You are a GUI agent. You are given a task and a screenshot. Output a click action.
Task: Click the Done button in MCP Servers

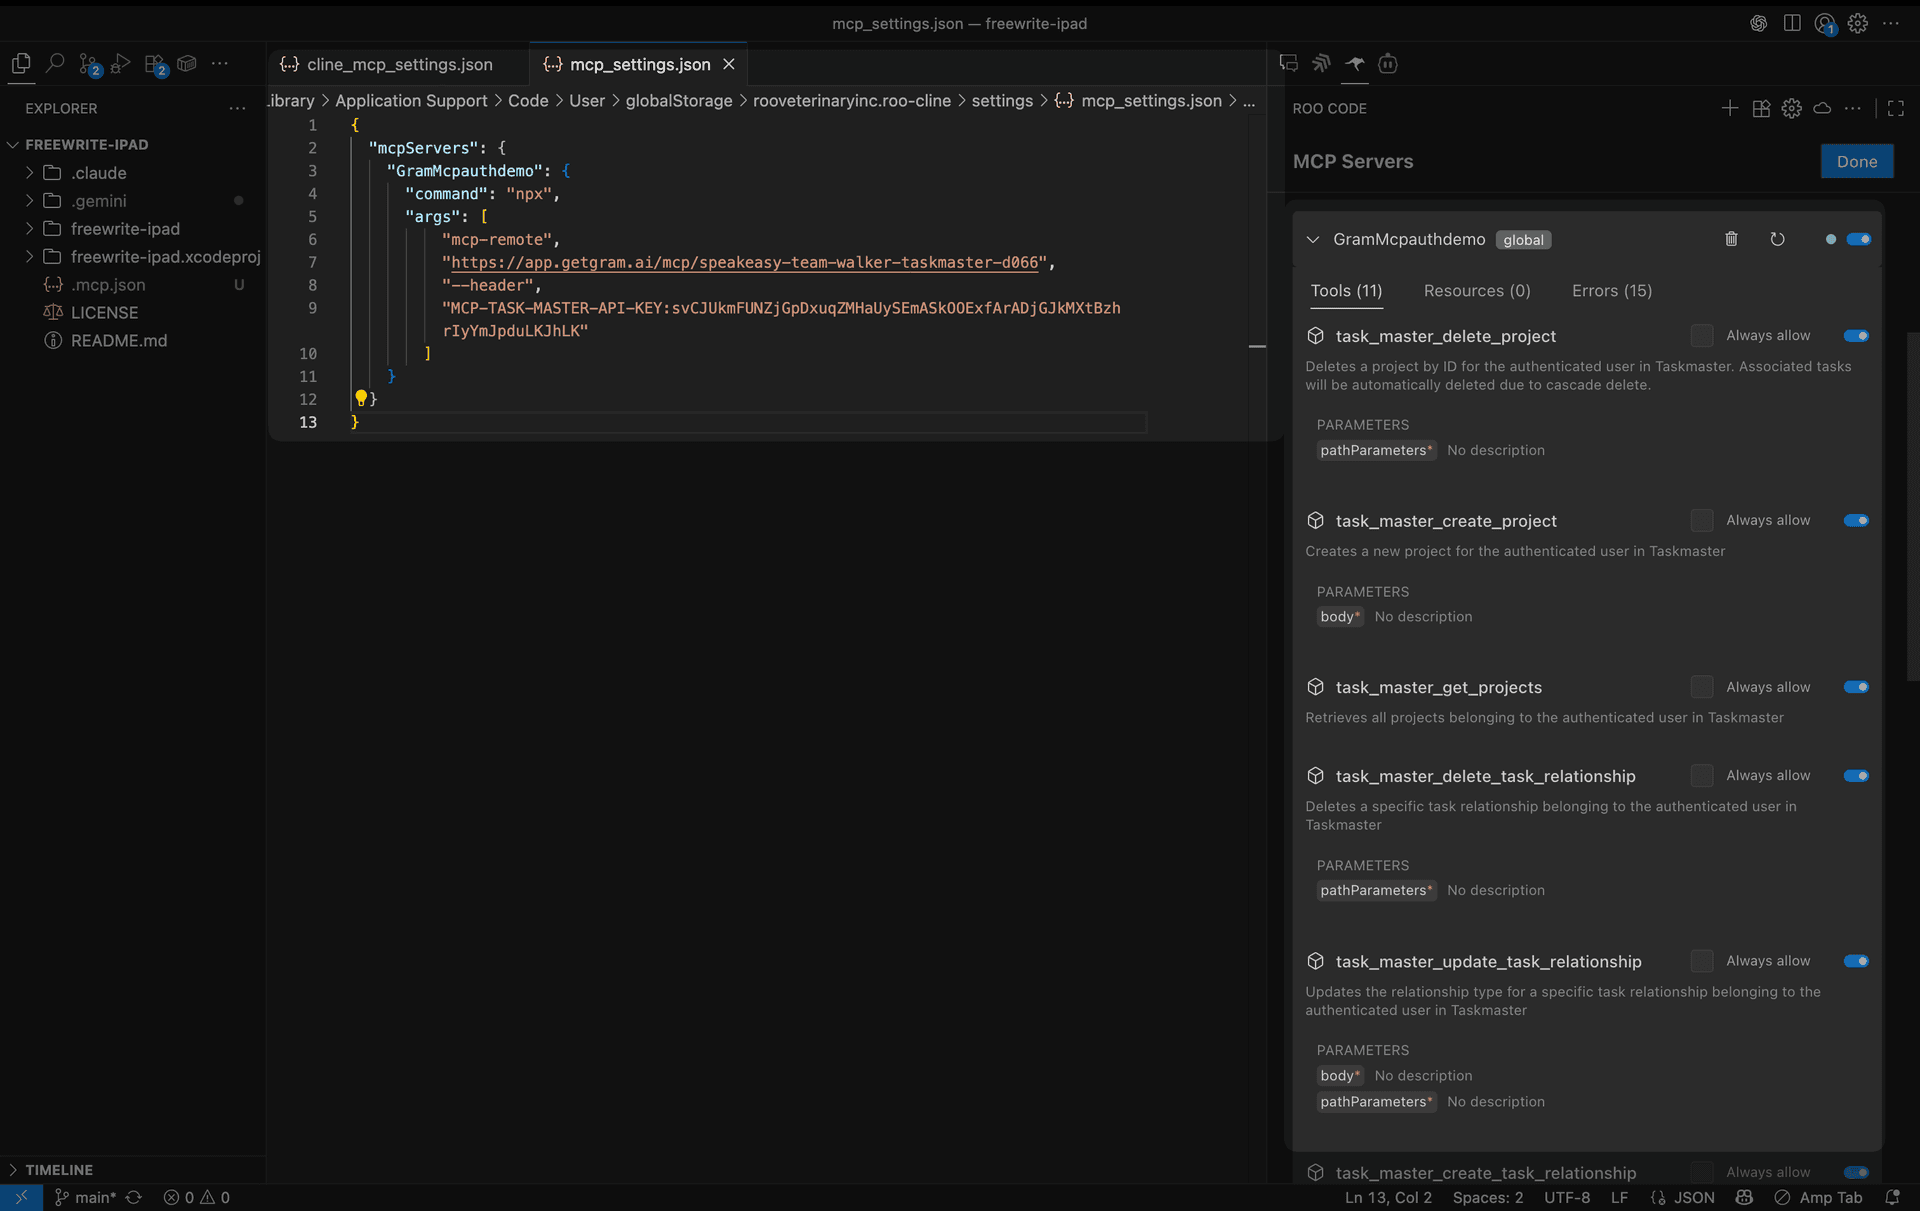coord(1857,161)
